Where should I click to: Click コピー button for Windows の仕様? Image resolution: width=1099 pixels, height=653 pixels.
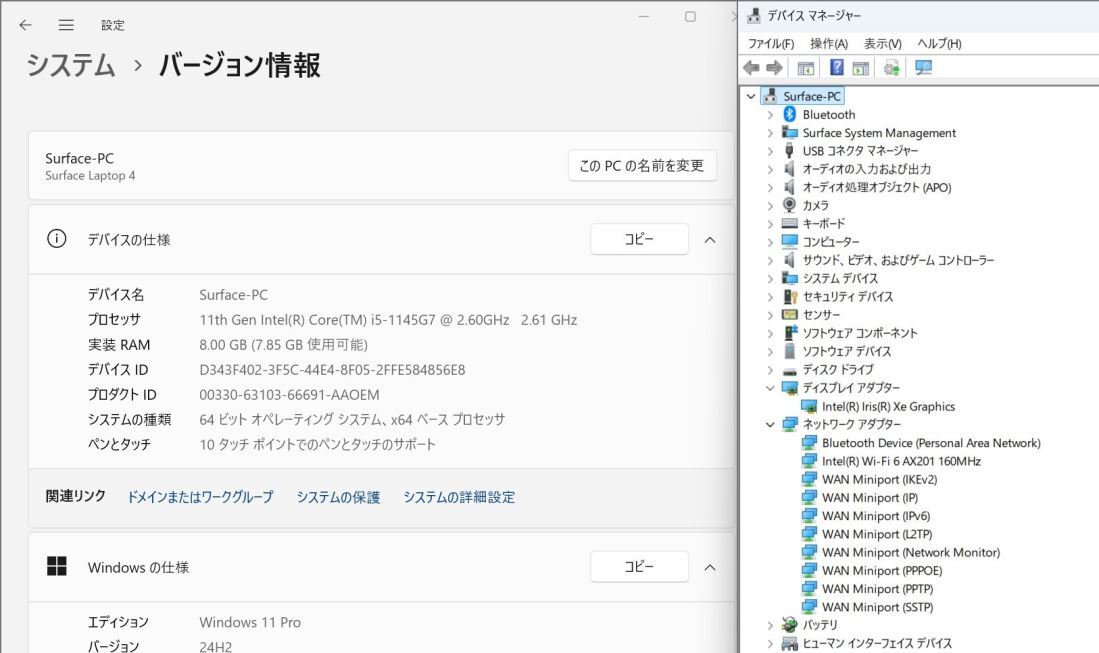coord(639,566)
